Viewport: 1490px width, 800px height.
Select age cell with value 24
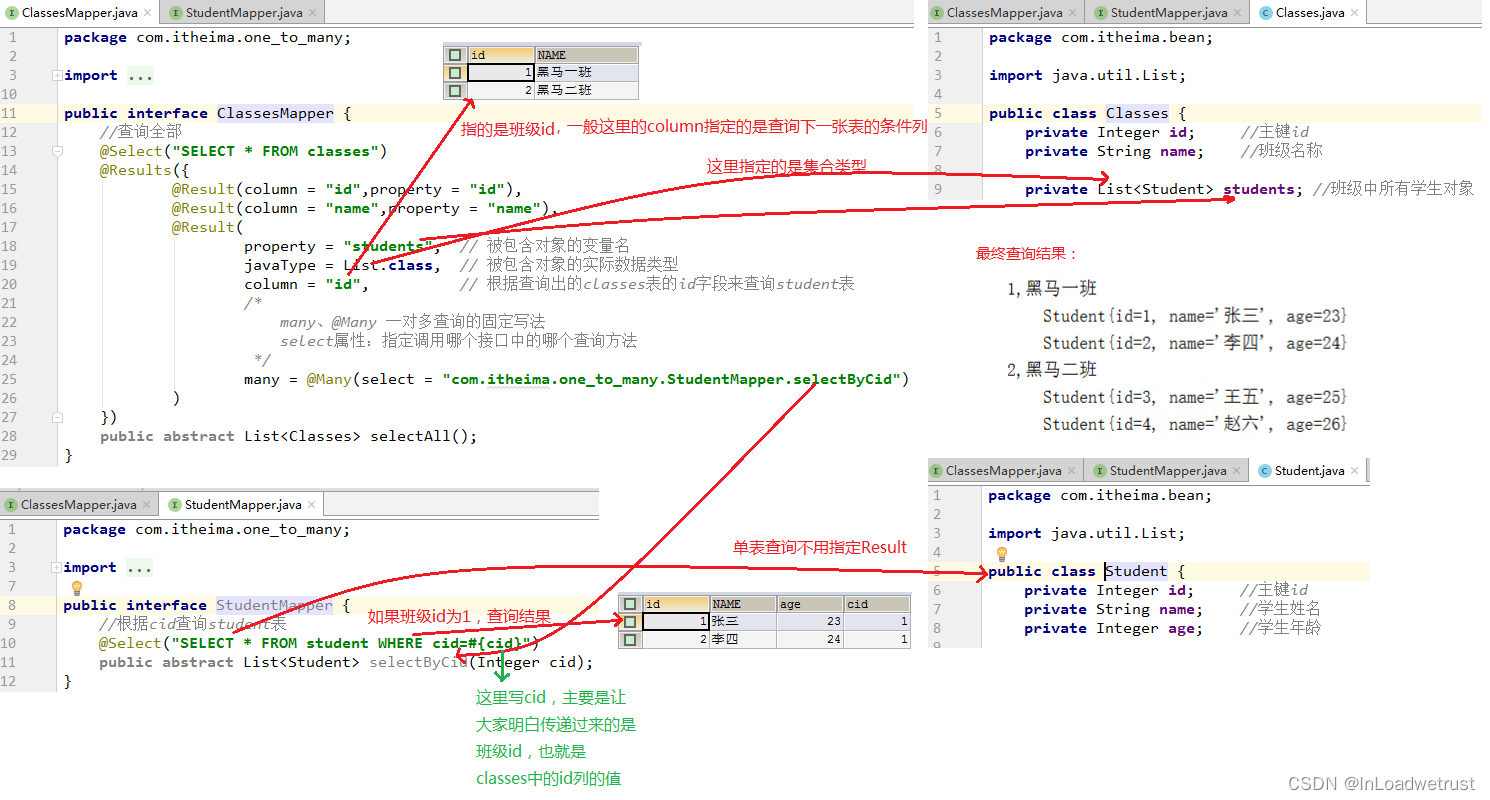click(x=810, y=639)
